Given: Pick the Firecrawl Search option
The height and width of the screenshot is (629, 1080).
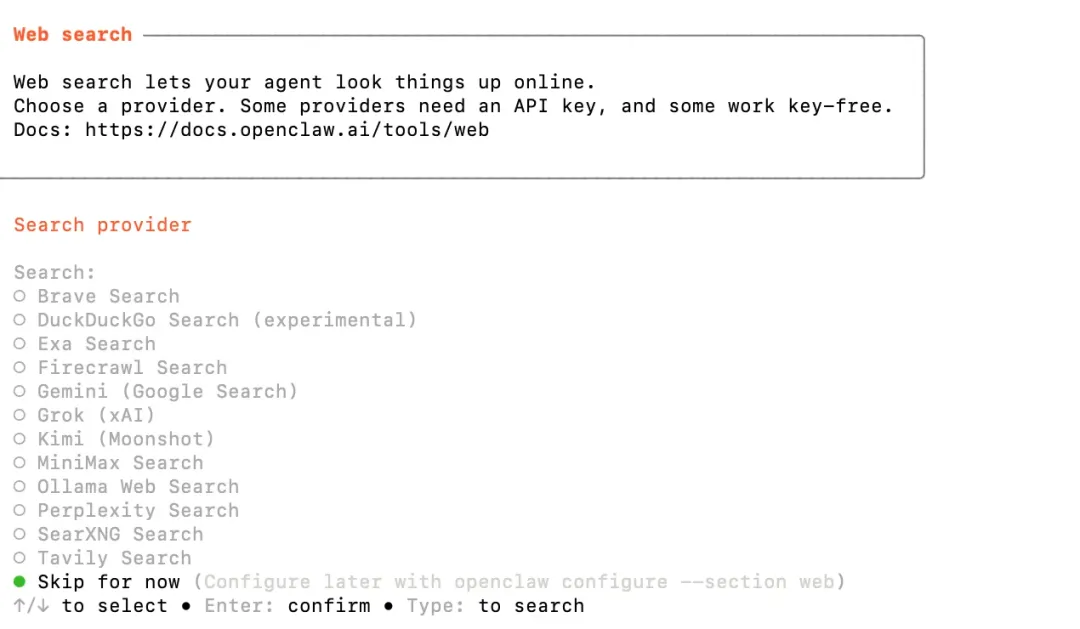Looking at the screenshot, I should 120,368.
